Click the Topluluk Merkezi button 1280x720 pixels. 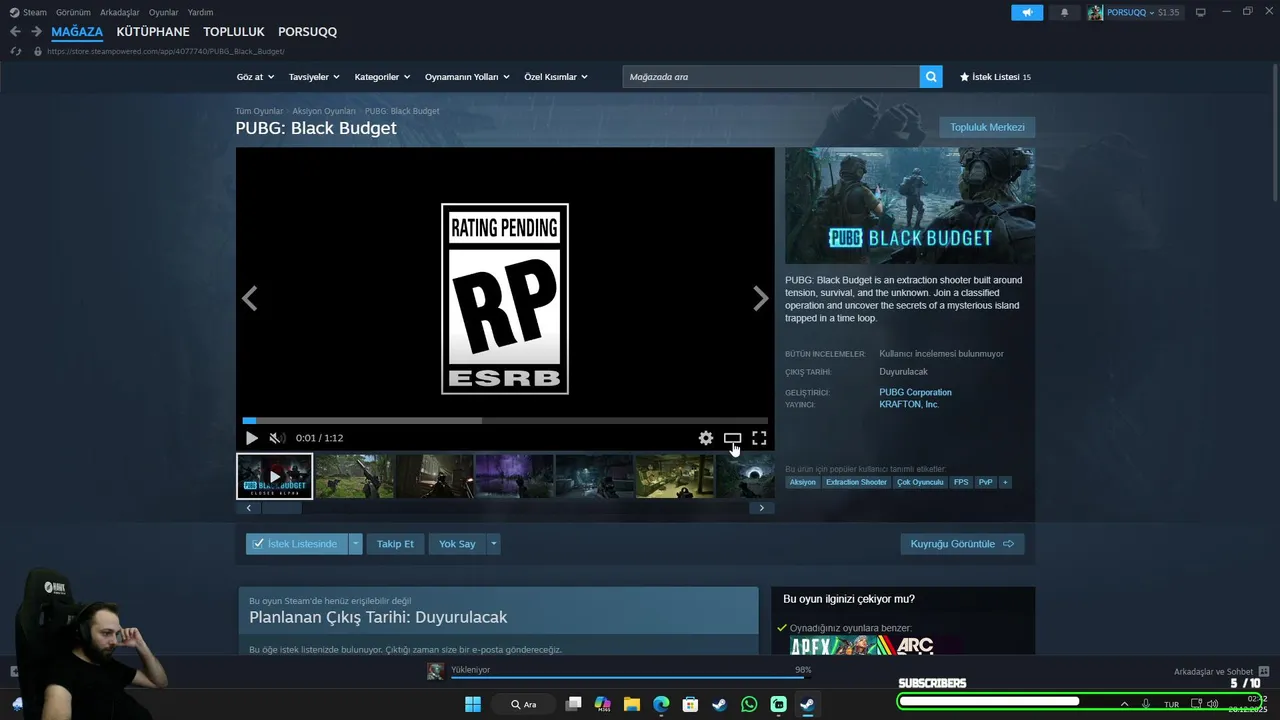coord(987,127)
